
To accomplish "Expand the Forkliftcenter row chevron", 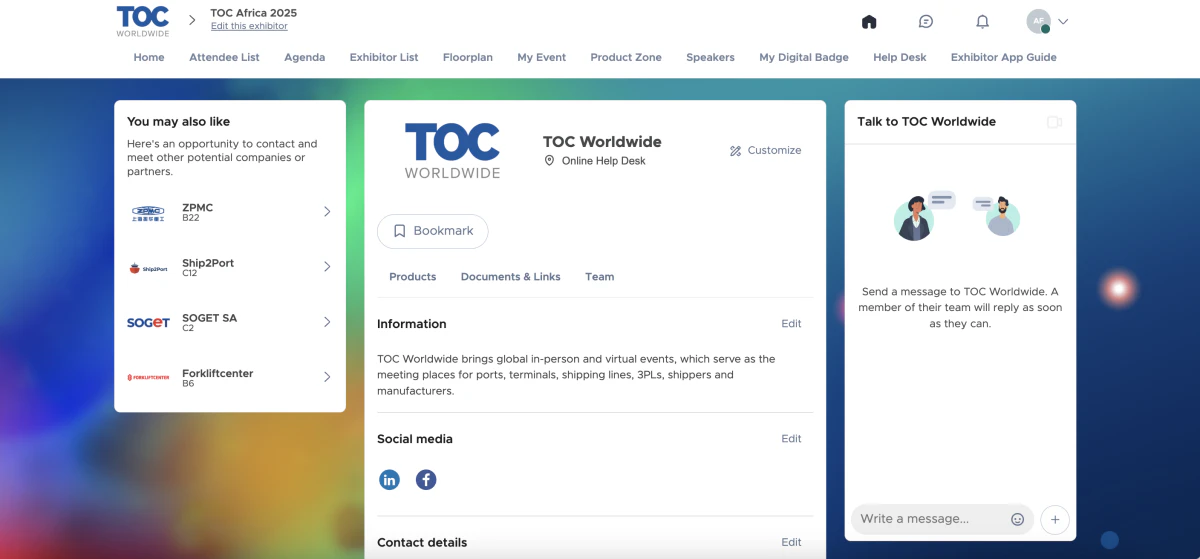I will [327, 377].
